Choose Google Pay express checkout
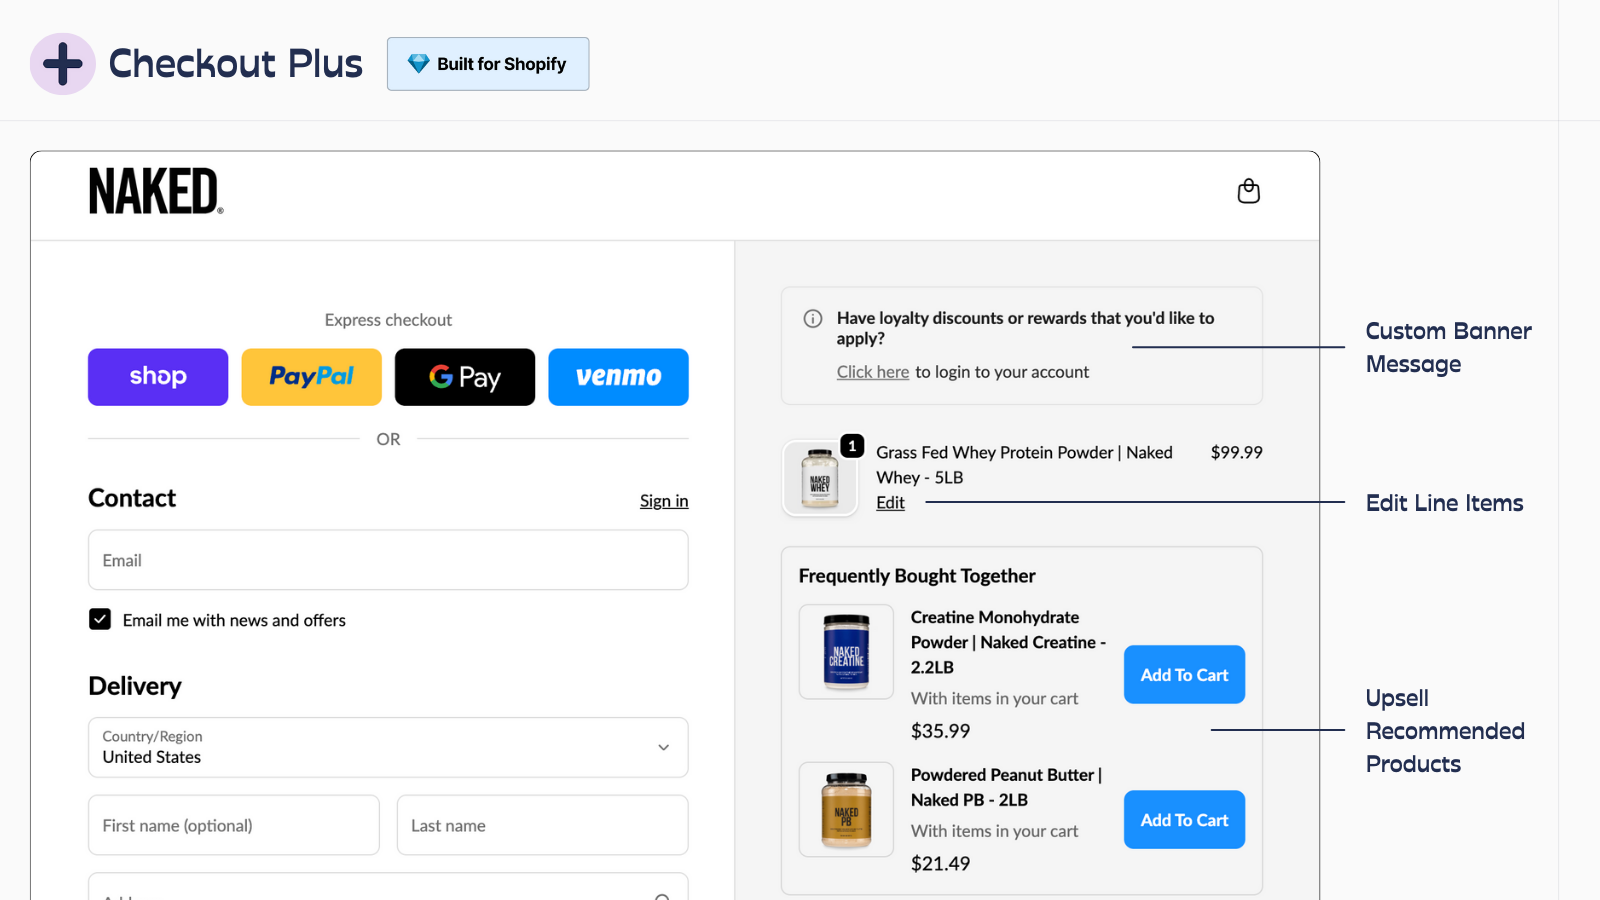This screenshot has height=900, width=1600. [465, 377]
